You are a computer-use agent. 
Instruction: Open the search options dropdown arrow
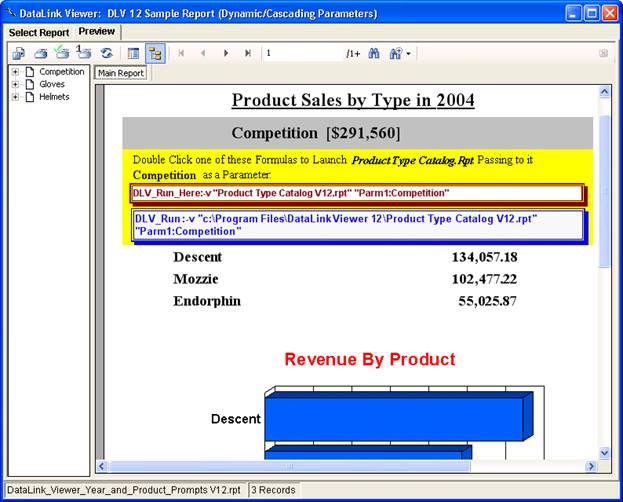(408, 54)
